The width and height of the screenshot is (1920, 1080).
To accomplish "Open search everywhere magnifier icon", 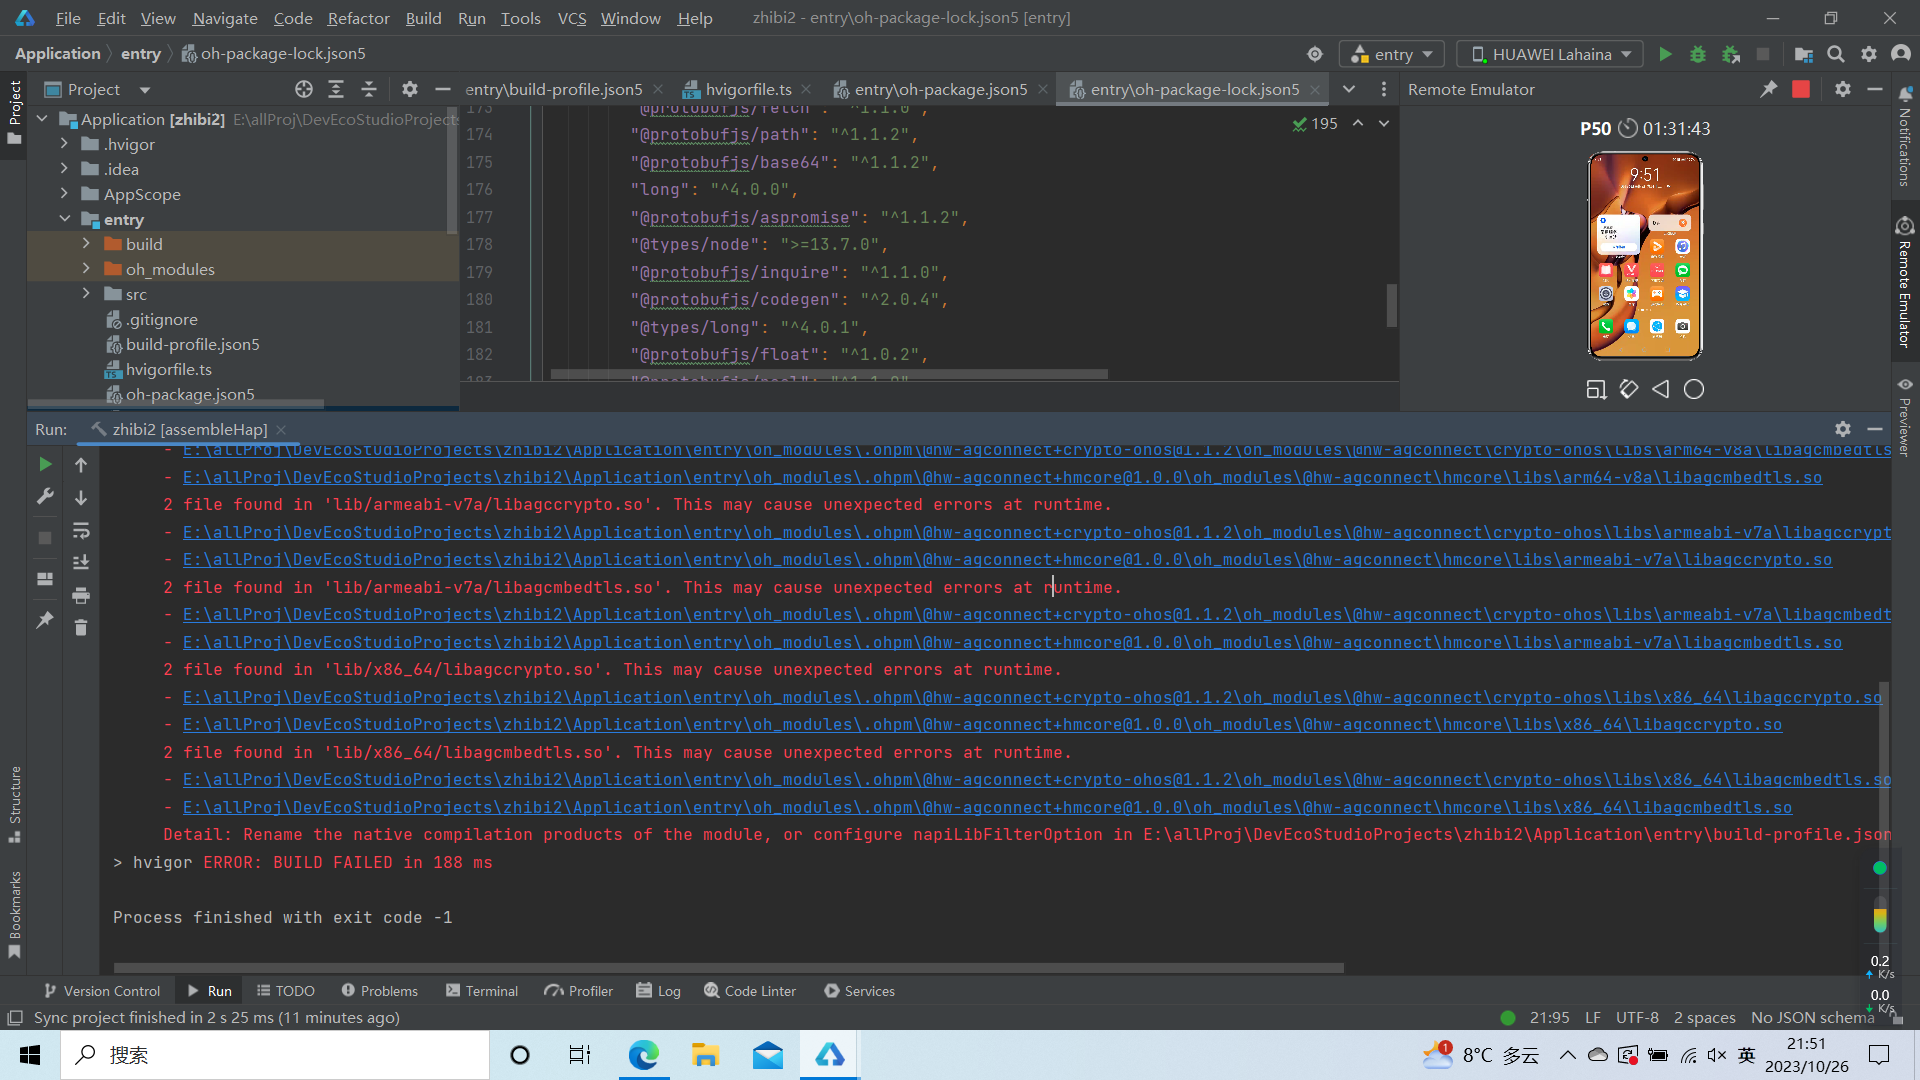I will 1836,54.
